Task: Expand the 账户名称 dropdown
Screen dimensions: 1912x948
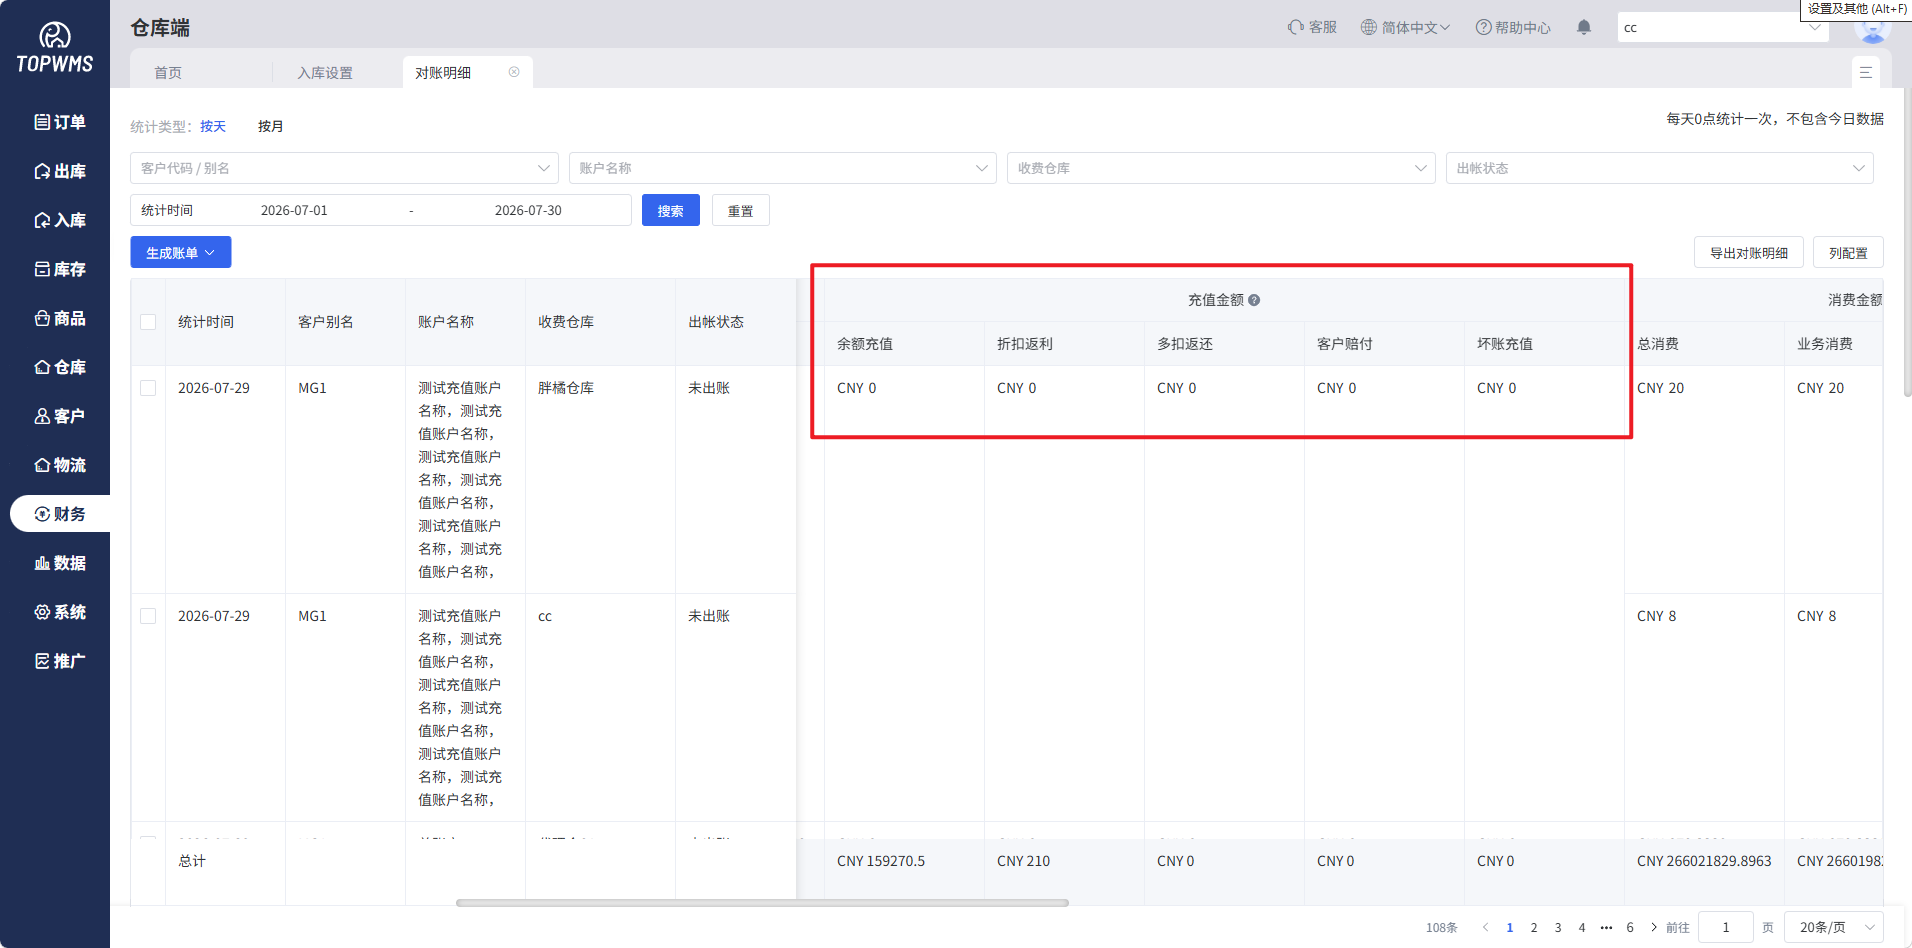Action: 783,168
